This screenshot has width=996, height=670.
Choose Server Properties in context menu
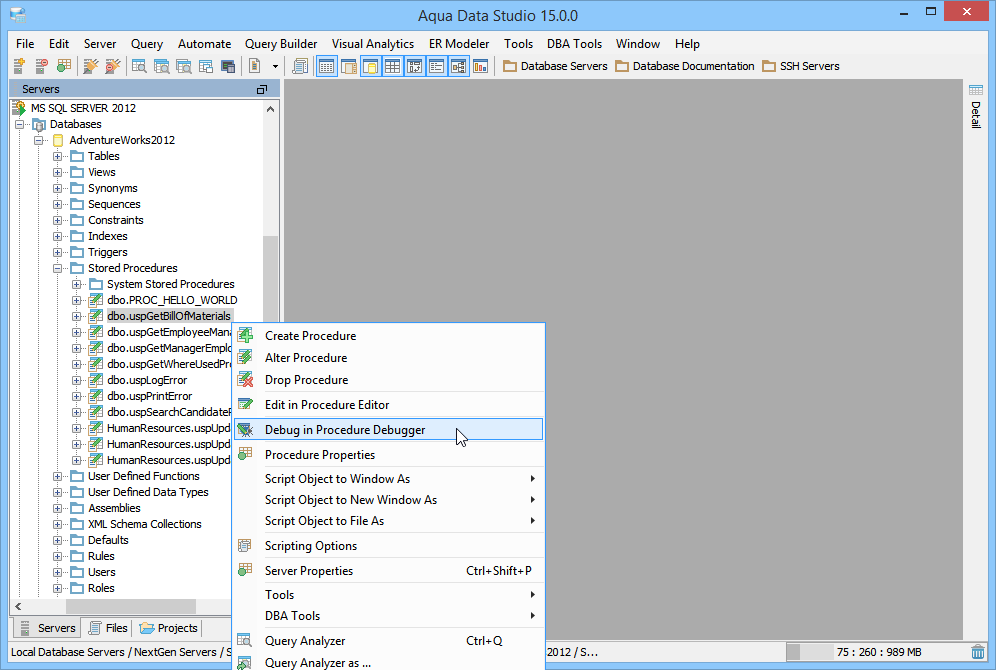pyautogui.click(x=389, y=570)
